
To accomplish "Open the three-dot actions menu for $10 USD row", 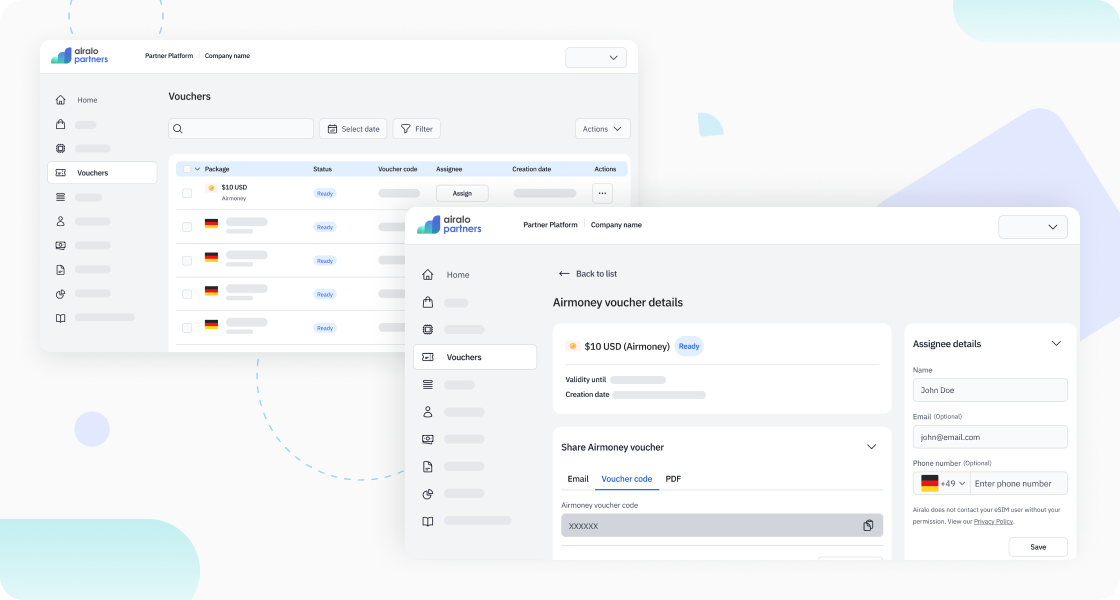I will pos(602,193).
